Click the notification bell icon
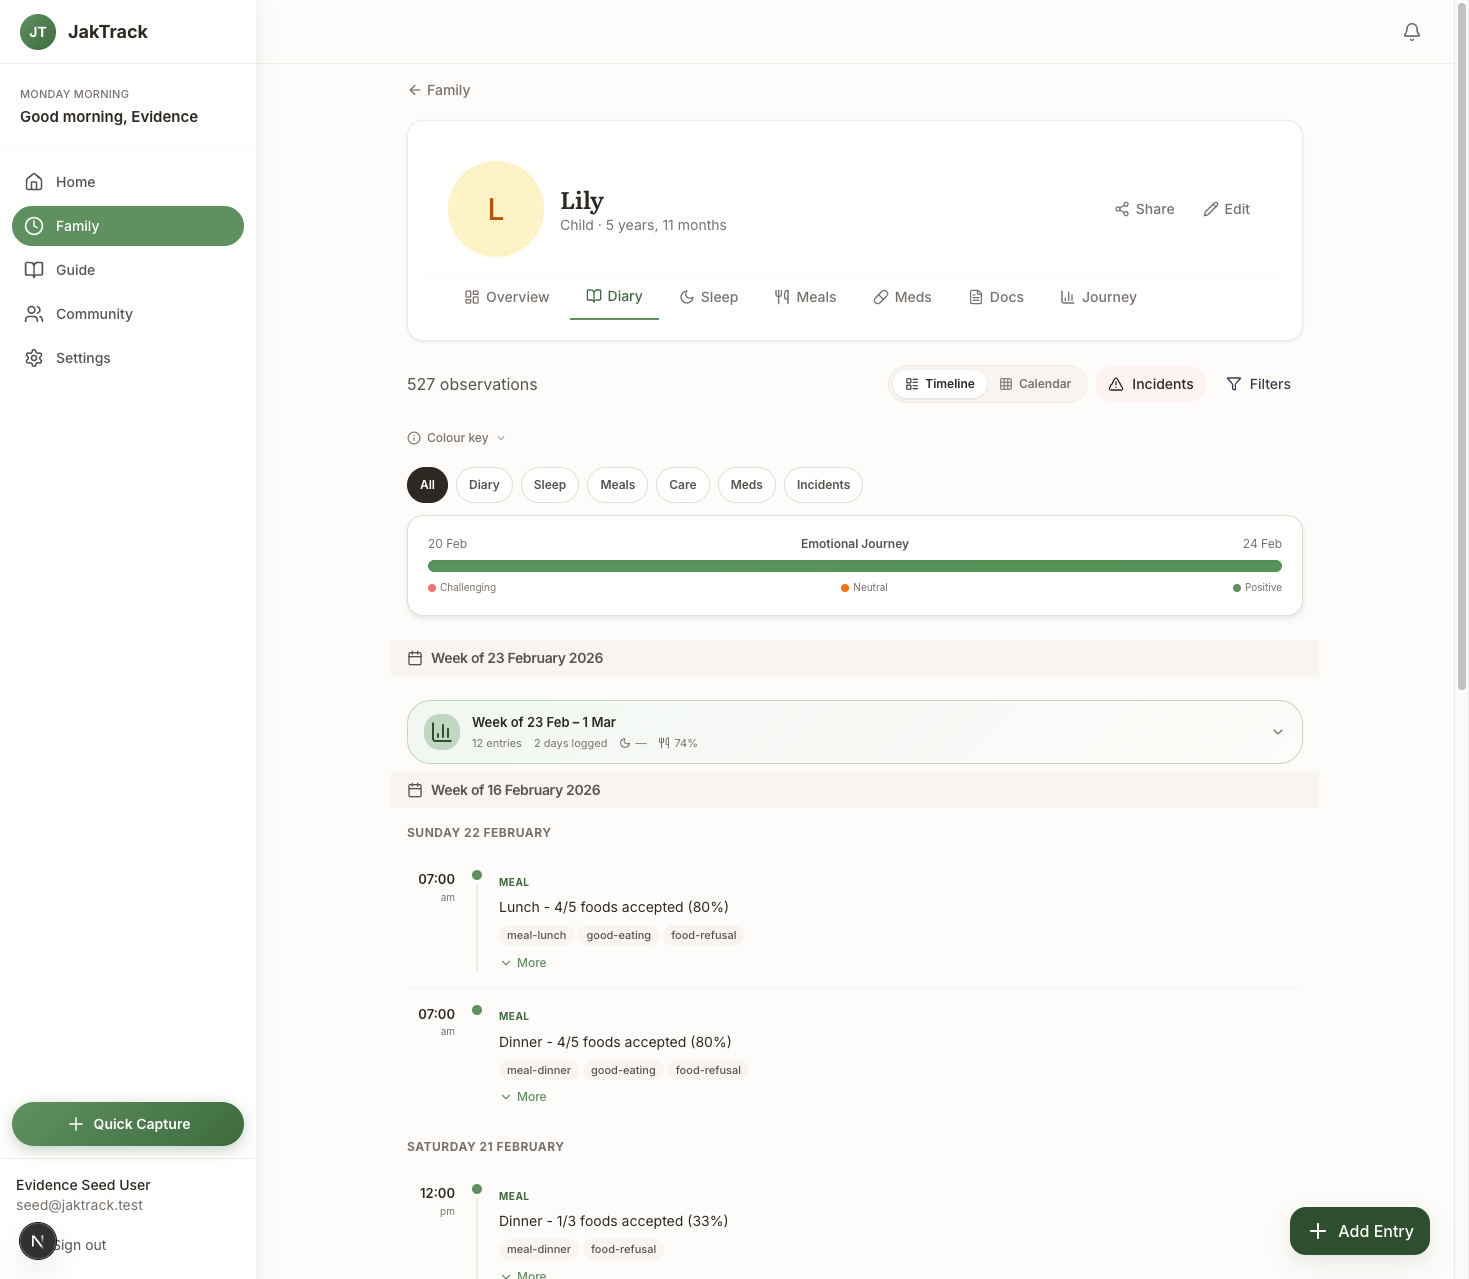Screen dimensions: 1469x1279 coord(1411,32)
